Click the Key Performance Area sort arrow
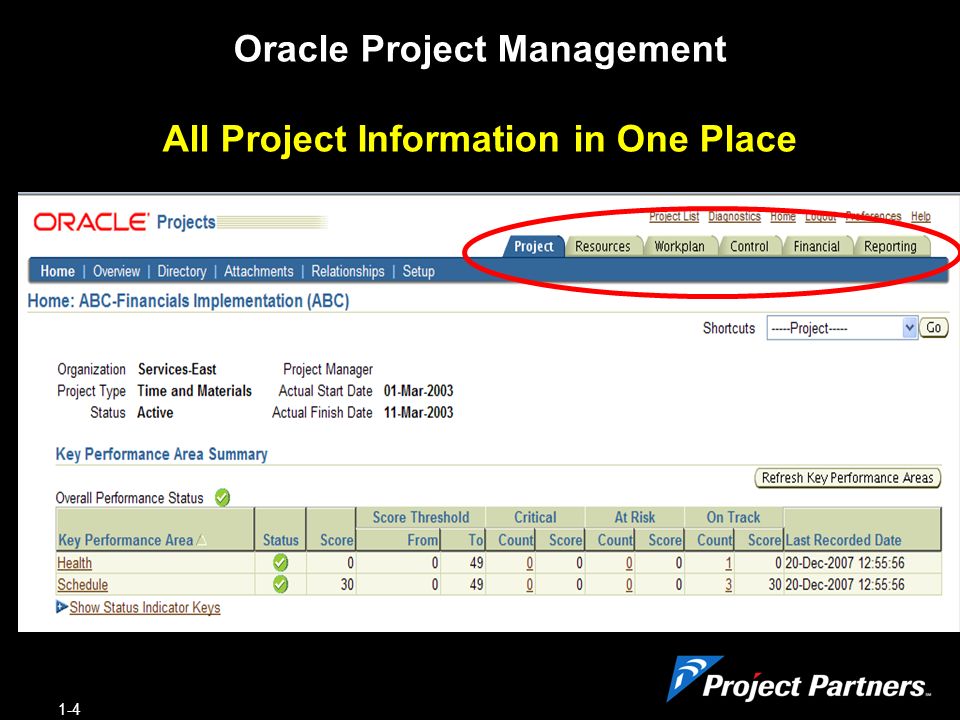The image size is (960, 720). (x=201, y=540)
